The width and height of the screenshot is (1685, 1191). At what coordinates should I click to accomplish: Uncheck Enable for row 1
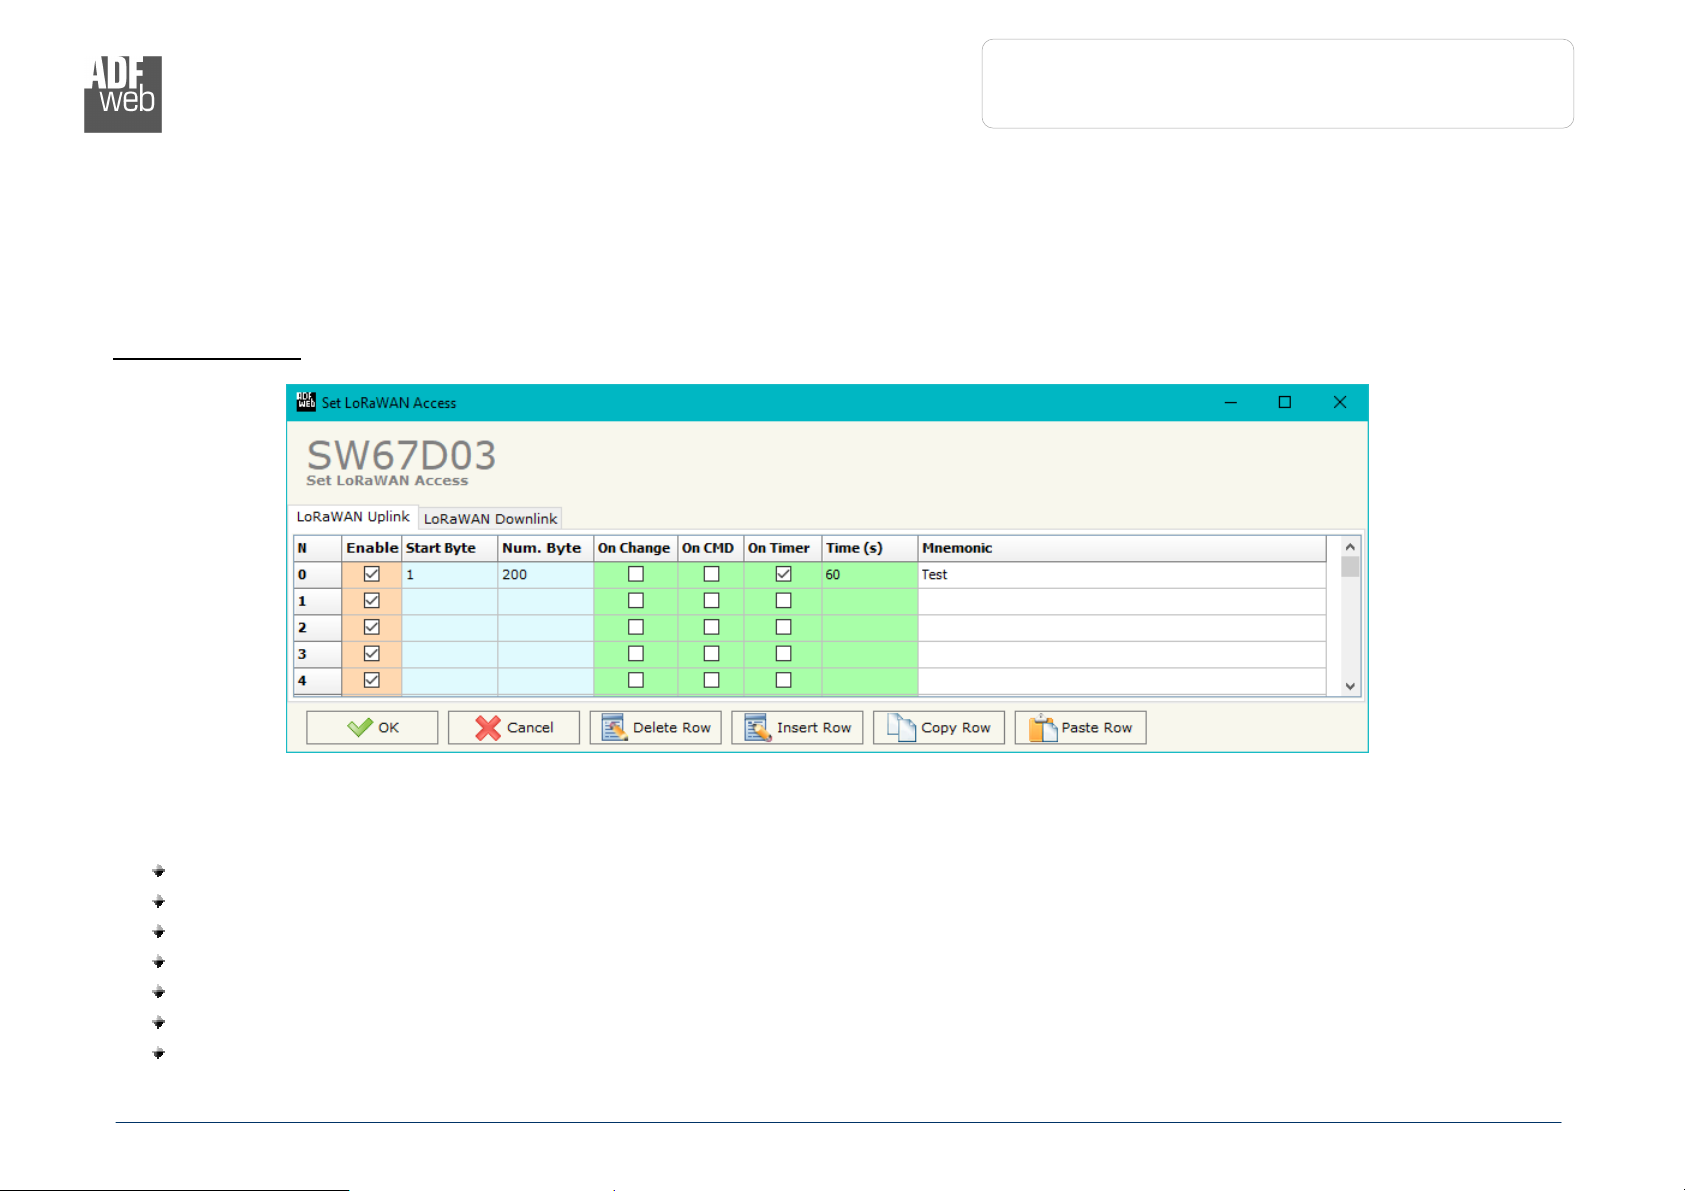coord(372,601)
